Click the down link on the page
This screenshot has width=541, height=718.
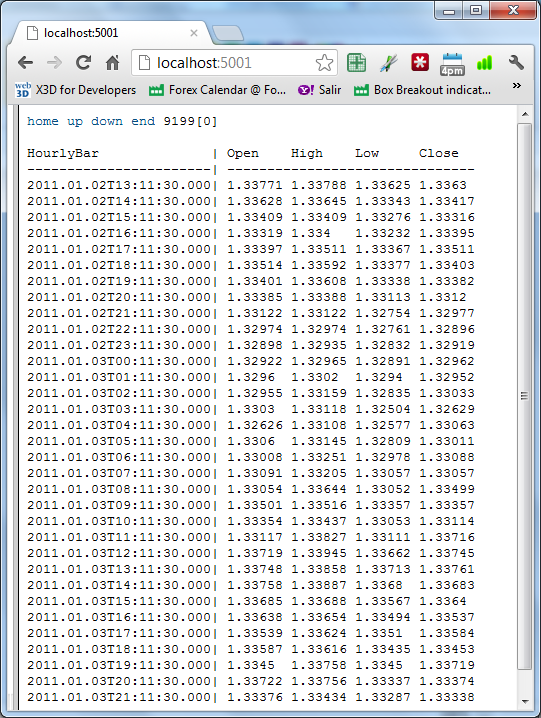tap(107, 121)
